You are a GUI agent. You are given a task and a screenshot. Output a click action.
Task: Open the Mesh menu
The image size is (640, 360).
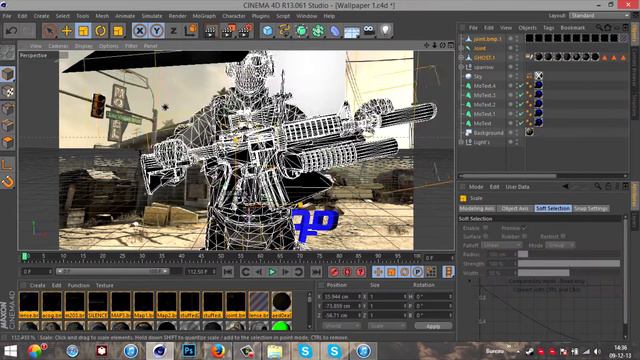coord(102,16)
